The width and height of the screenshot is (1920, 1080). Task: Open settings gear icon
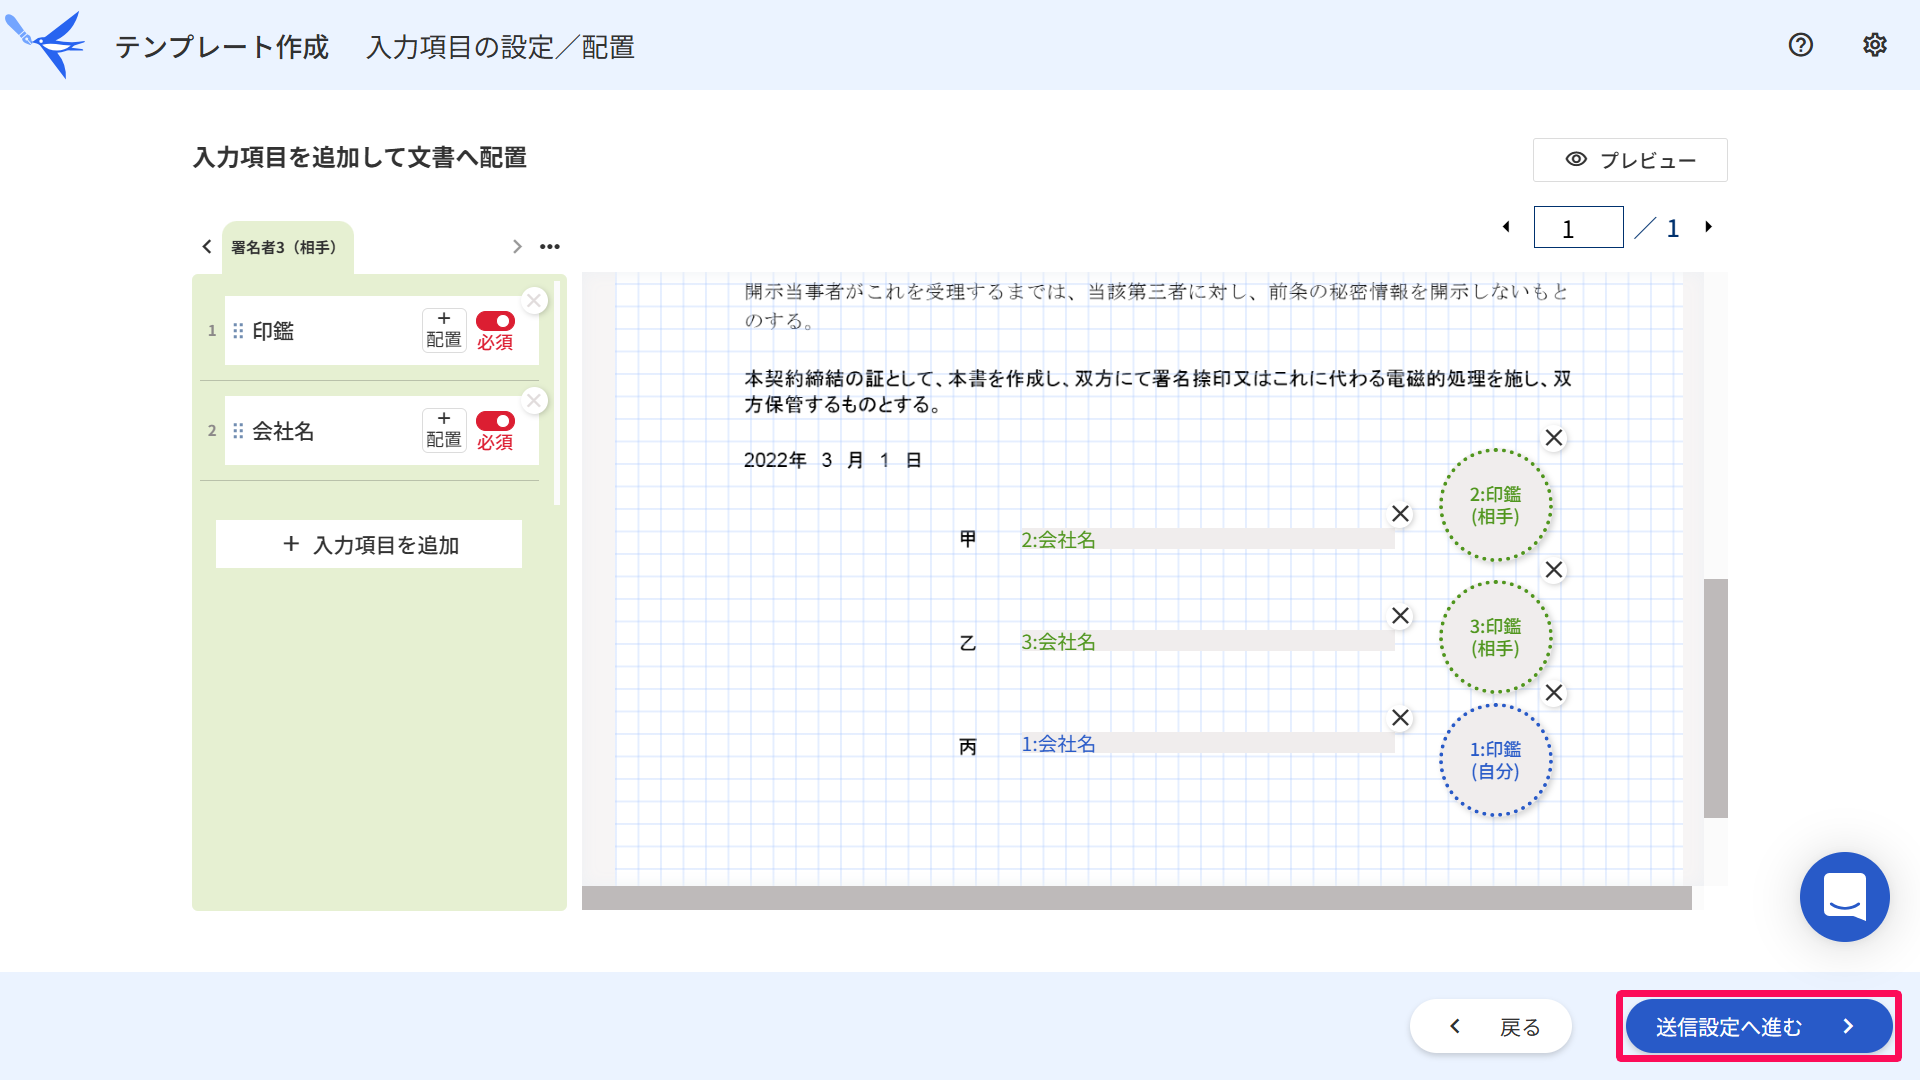point(1874,45)
